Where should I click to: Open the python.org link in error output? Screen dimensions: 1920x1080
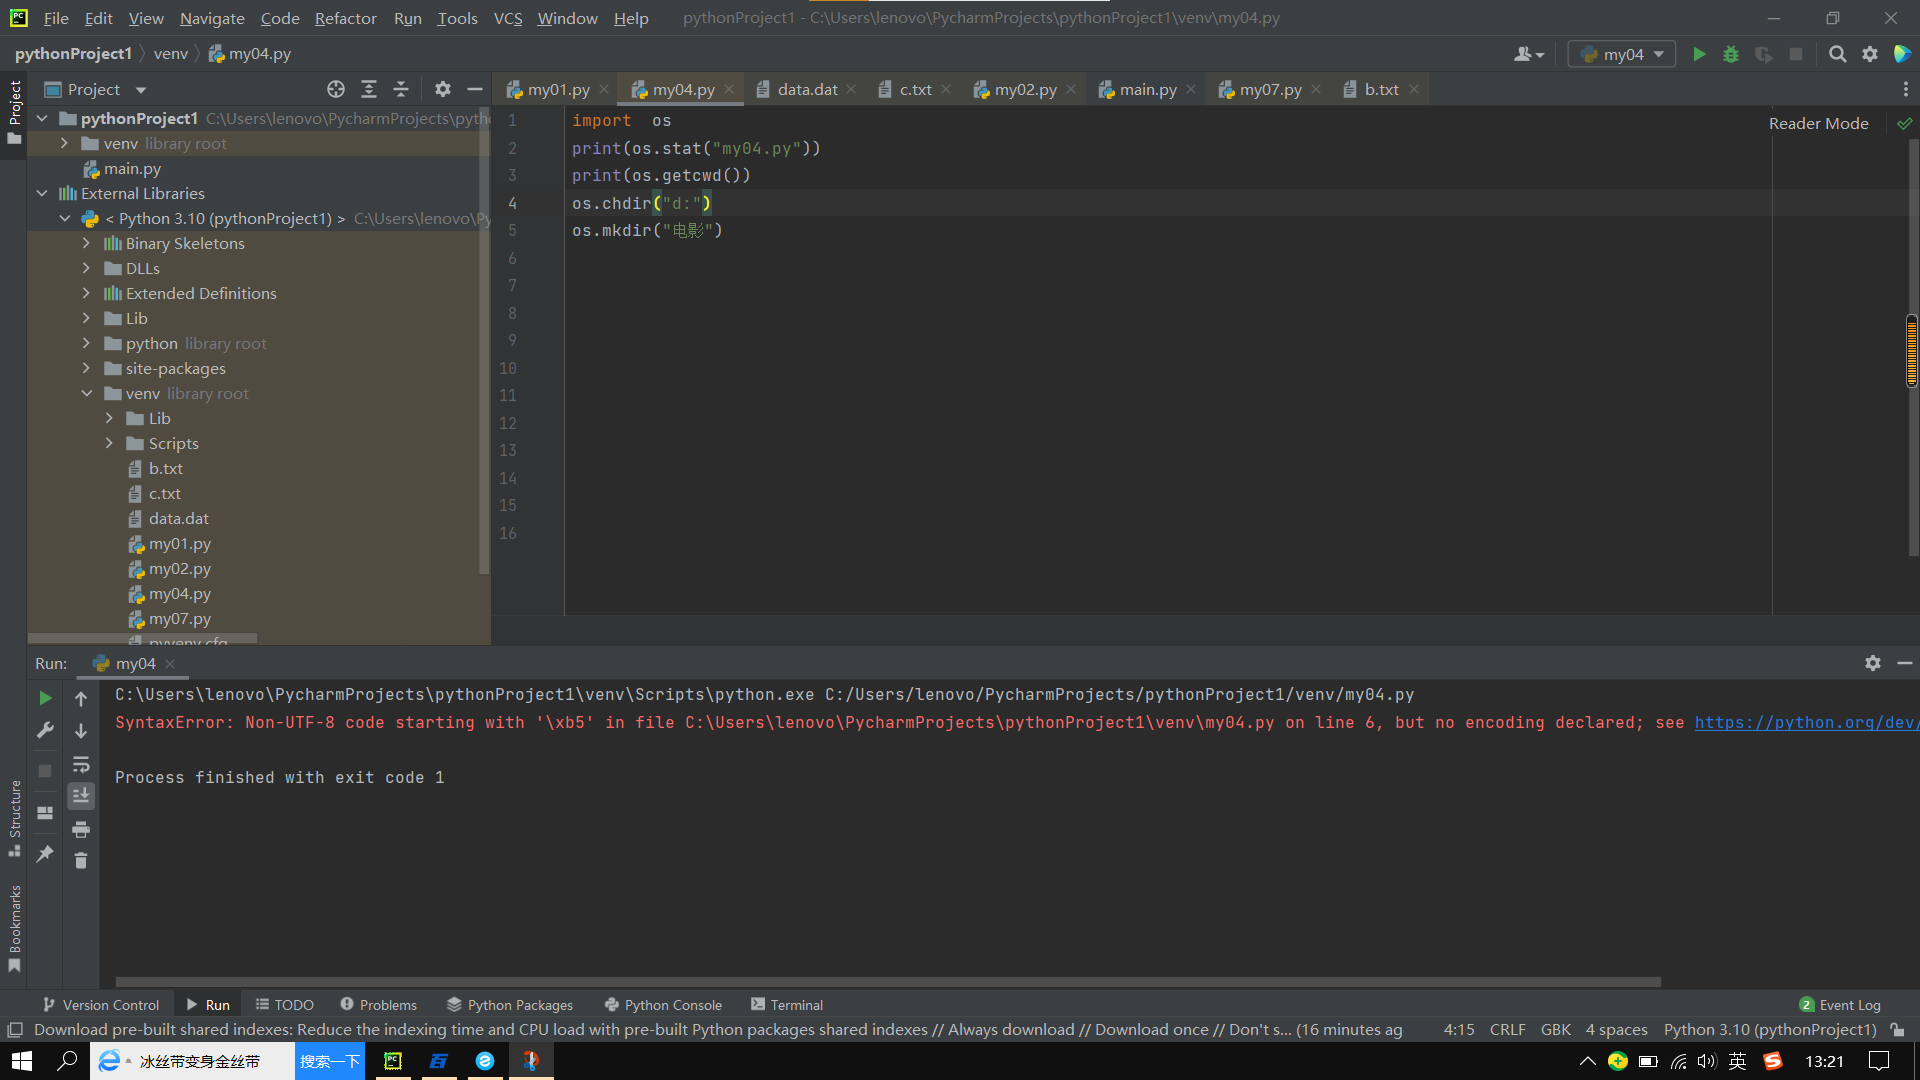1806,722
